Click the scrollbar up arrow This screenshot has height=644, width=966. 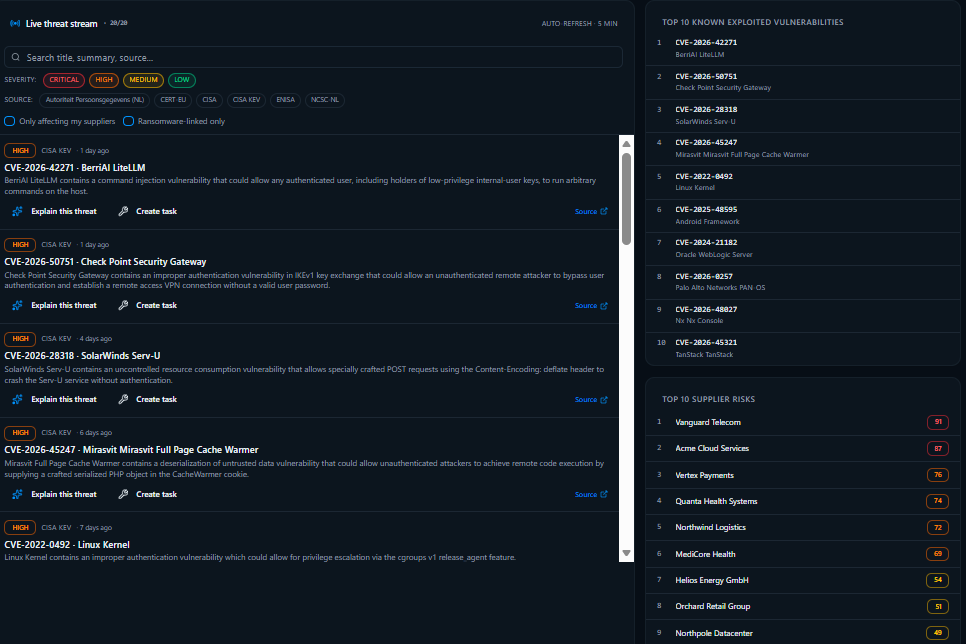coord(627,144)
